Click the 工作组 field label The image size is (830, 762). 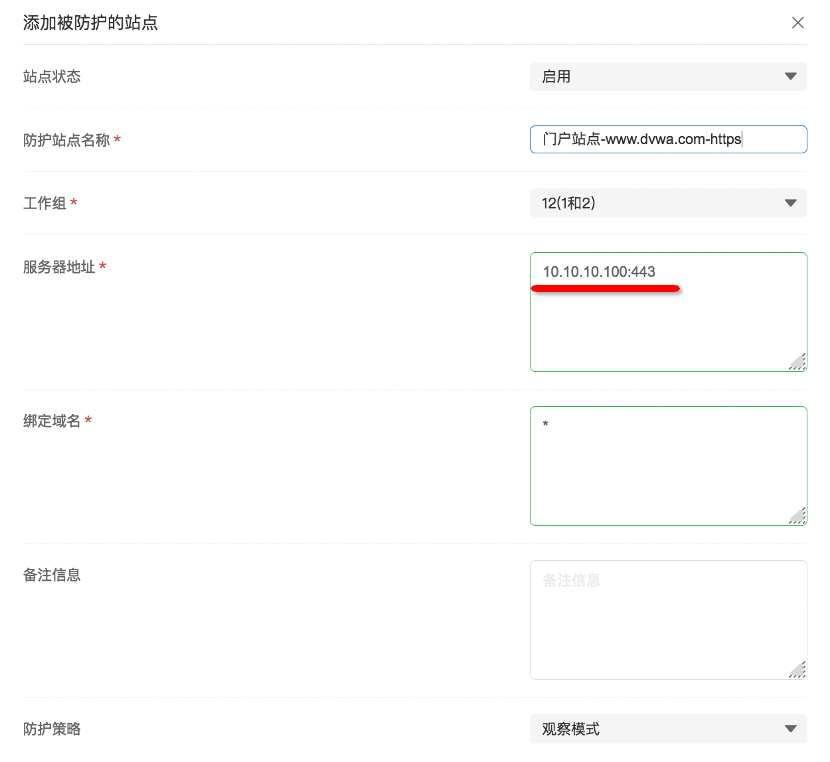(45, 203)
